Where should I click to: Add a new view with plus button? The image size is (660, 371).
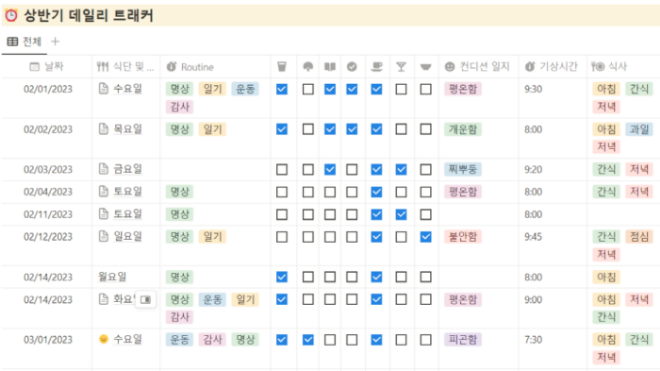tap(55, 42)
